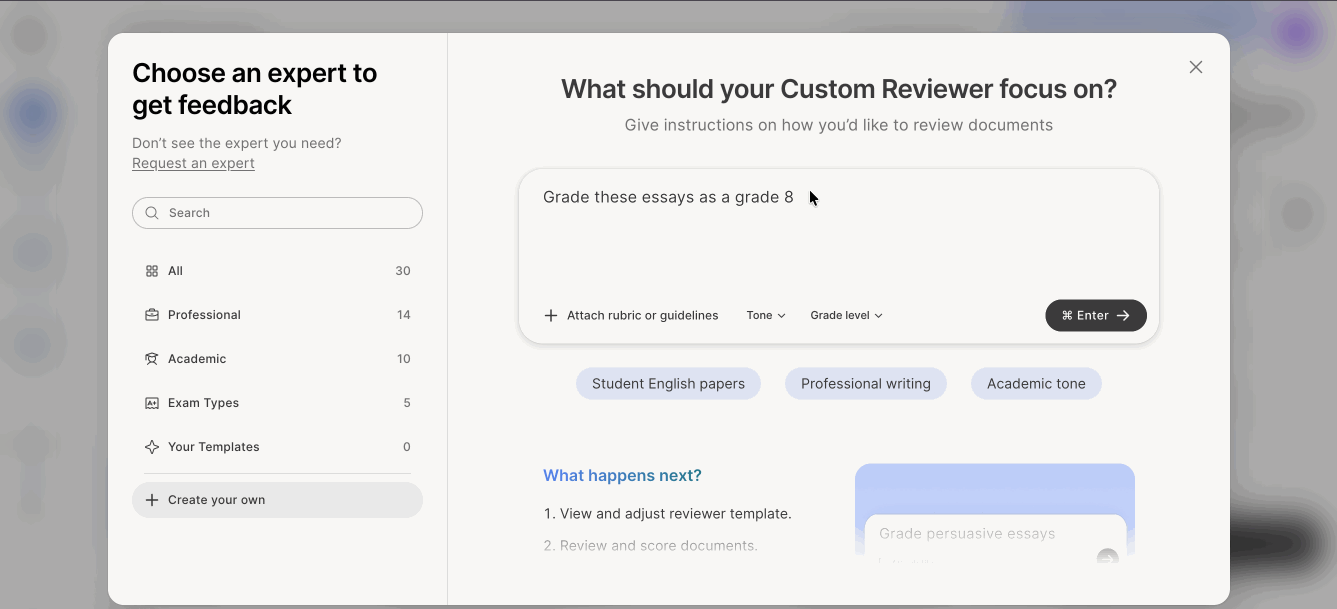The image size is (1337, 609).
Task: Click the Professional briefcase icon
Action: [x=152, y=315]
